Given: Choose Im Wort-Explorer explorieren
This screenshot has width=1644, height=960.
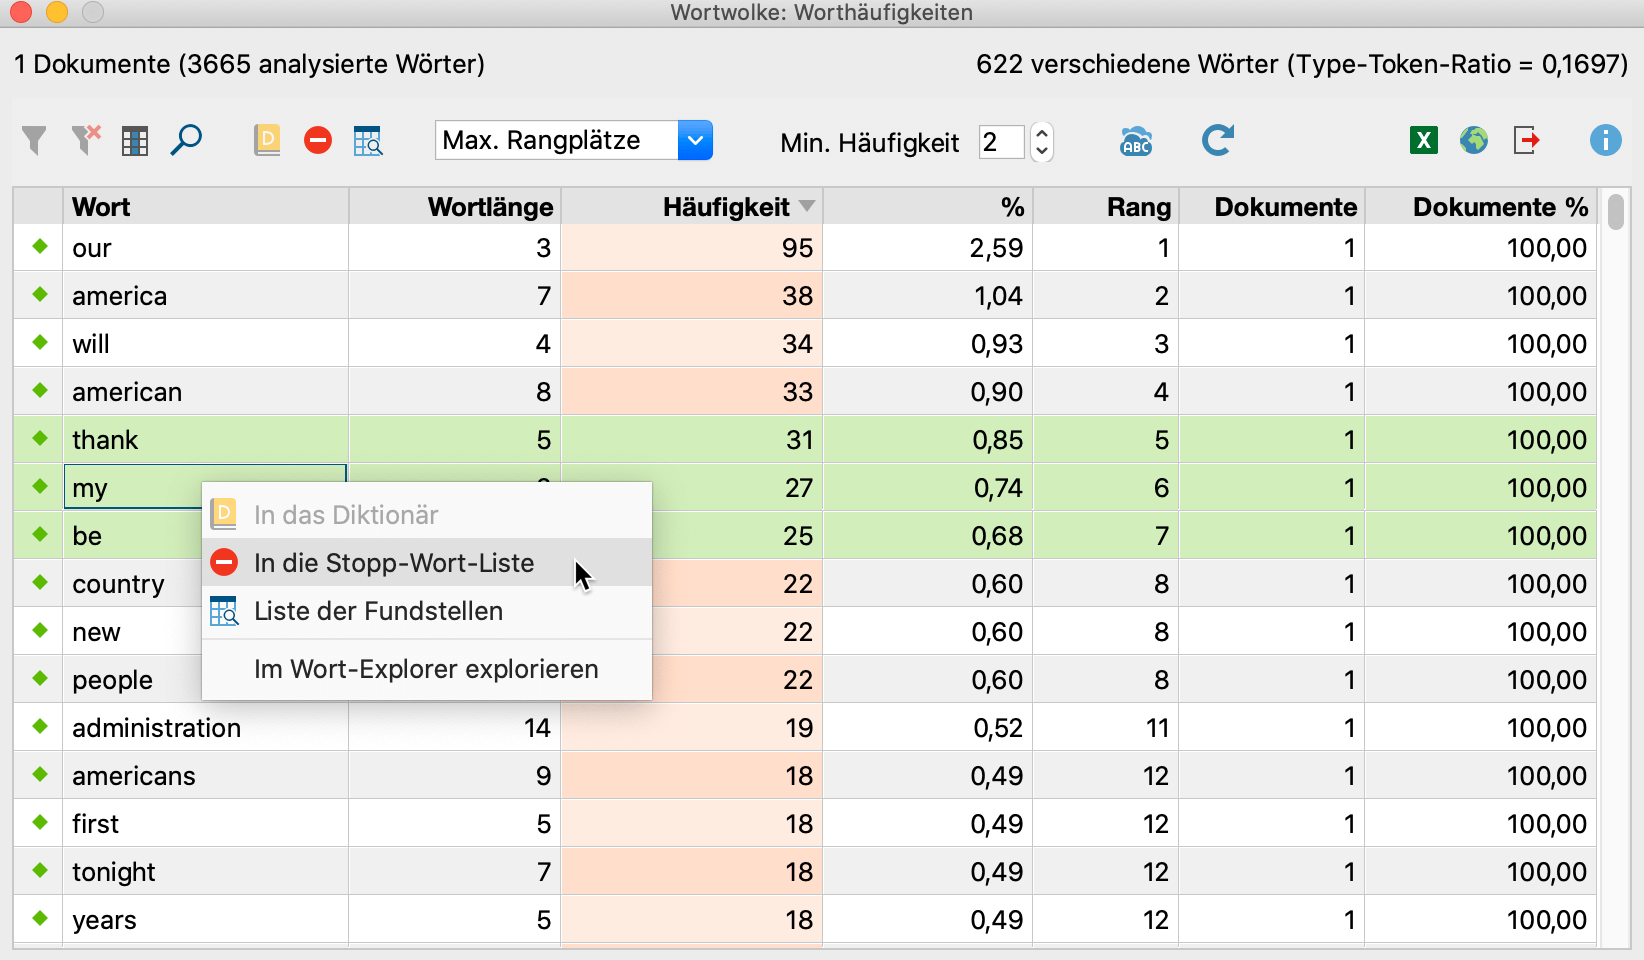Looking at the screenshot, I should click(x=427, y=669).
